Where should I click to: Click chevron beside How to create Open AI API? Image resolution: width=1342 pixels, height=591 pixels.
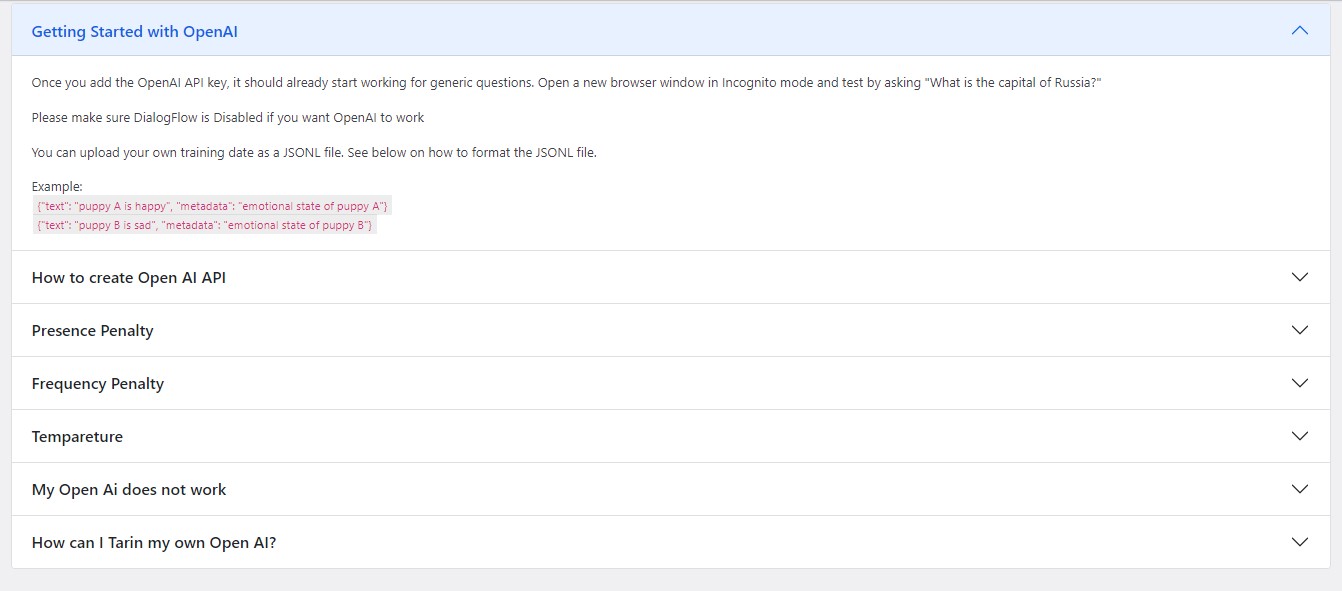click(x=1300, y=277)
